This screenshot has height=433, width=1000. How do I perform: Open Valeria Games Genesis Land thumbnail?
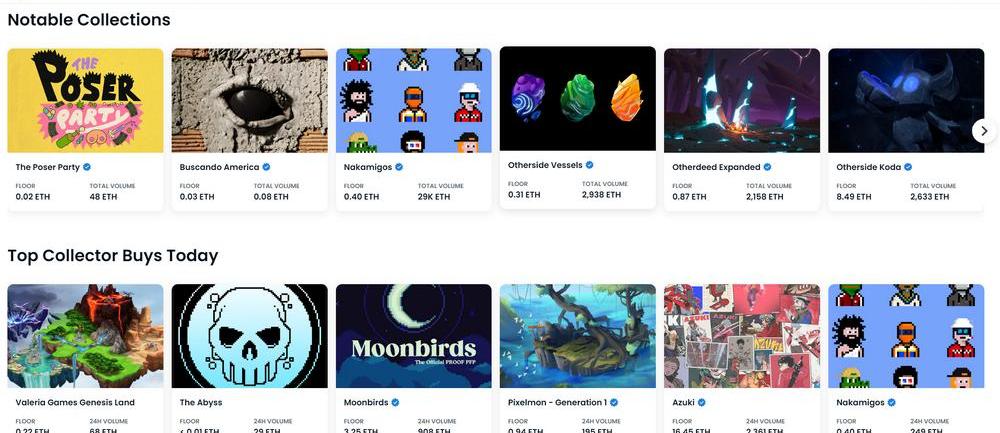point(85,336)
